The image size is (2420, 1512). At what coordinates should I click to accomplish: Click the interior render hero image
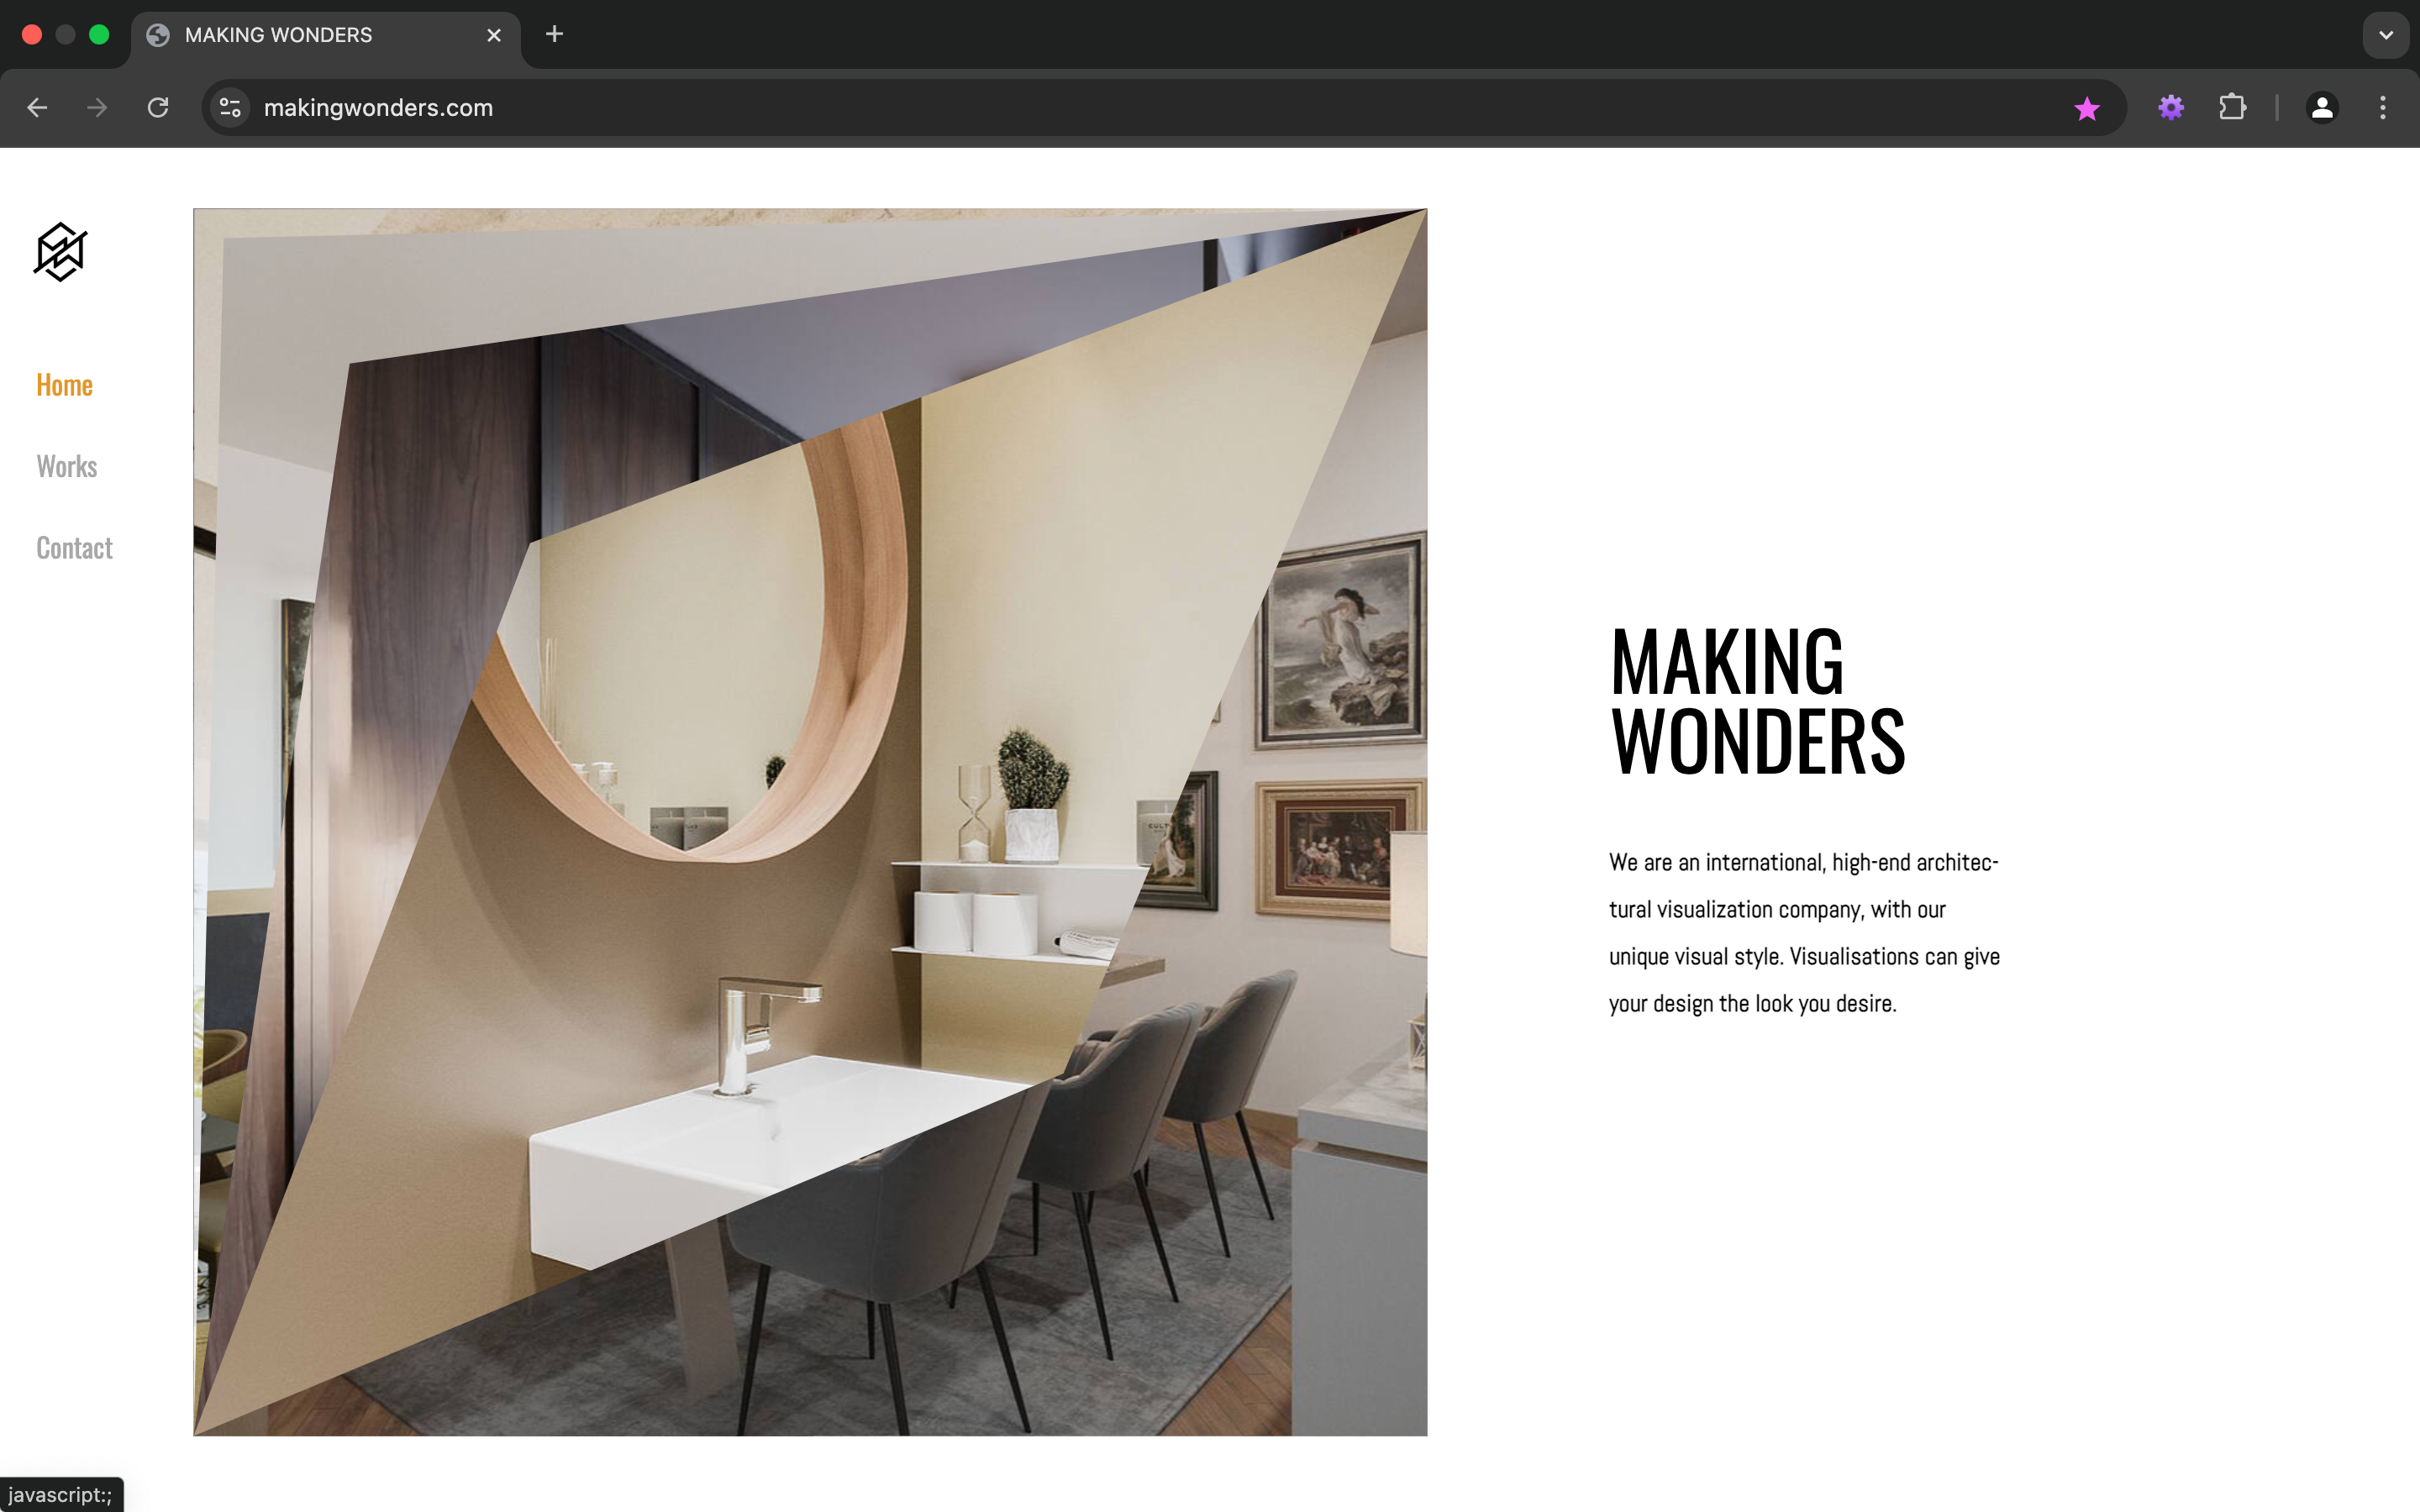(x=810, y=822)
